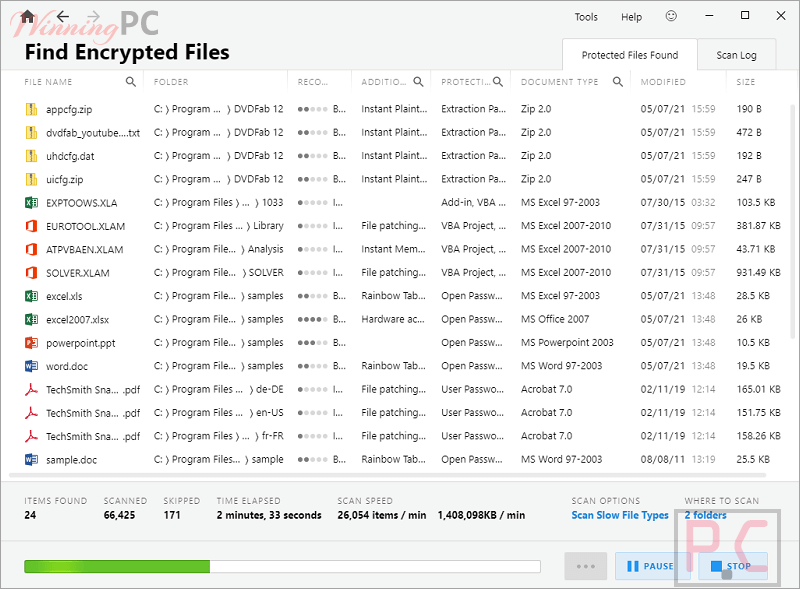Click the fr-FR TechSmith PDF icon
800x589 pixels.
31,436
